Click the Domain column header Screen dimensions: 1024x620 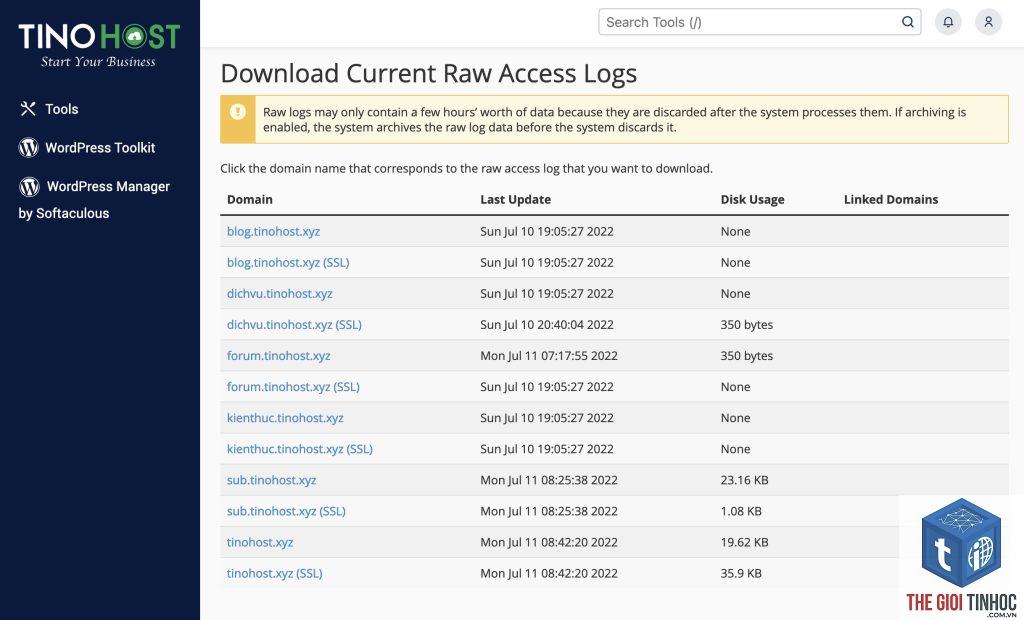coord(249,200)
